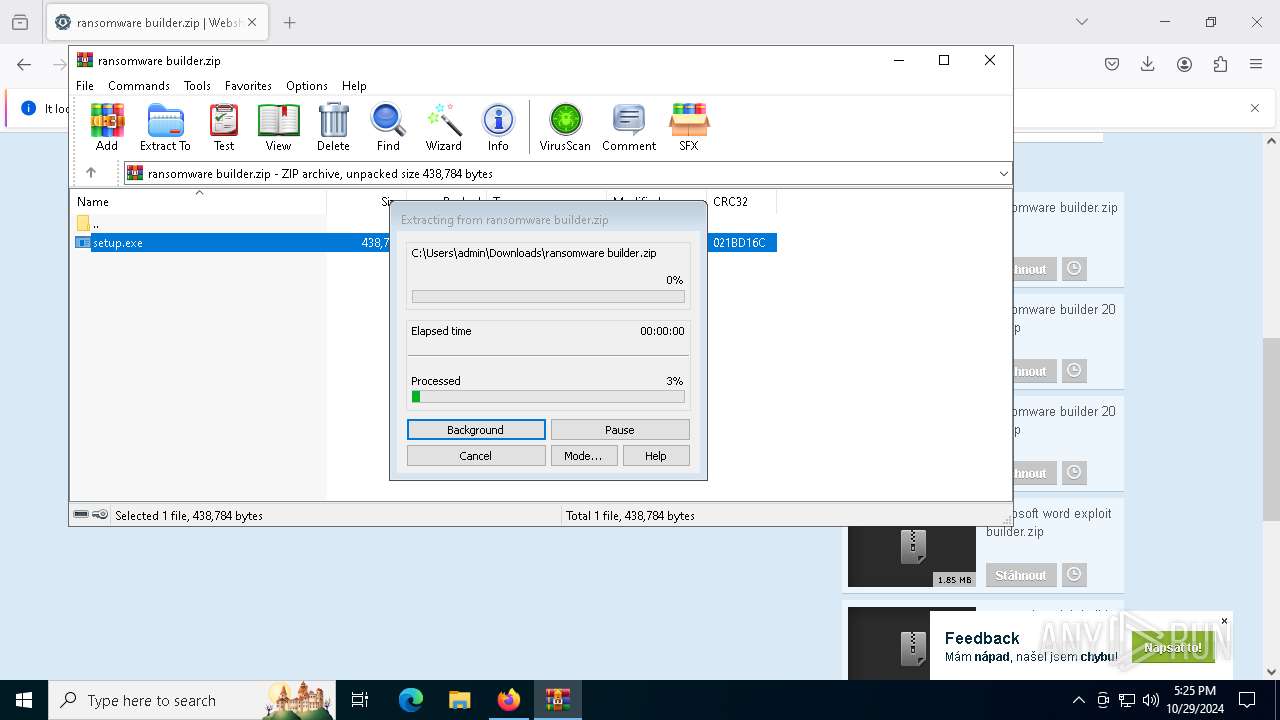Image resolution: width=1280 pixels, height=720 pixels.
Task: Open Firefox application menu
Action: pyautogui.click(x=1256, y=64)
